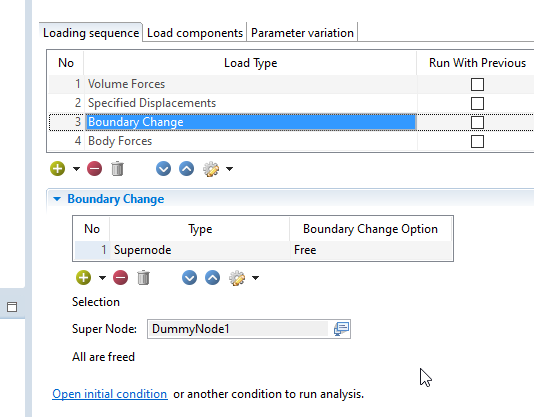Switch to Parameter variation tab

tap(302, 33)
